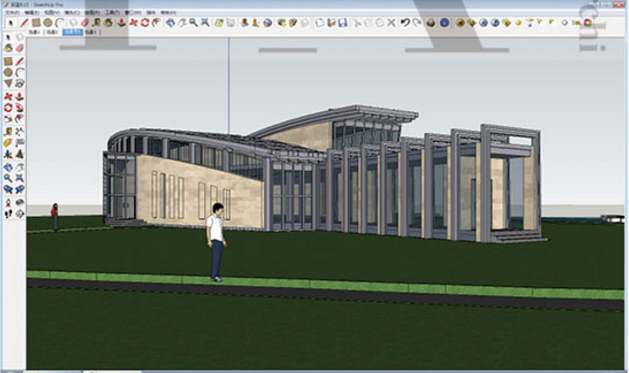Viewport: 629px width, 373px height.
Task: Click the Save floppy disk icon
Action: (x=342, y=22)
